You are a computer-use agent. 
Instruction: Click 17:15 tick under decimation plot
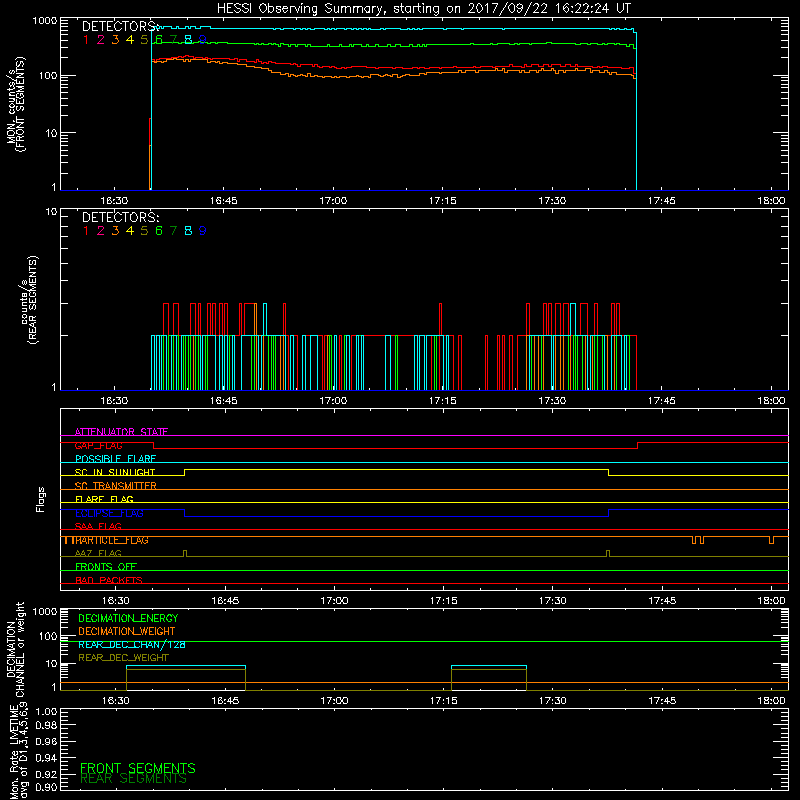tap(443, 701)
